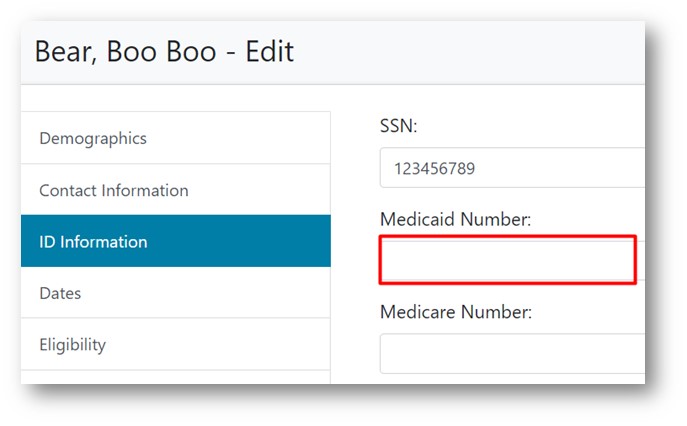Open the Demographics section

[93, 138]
